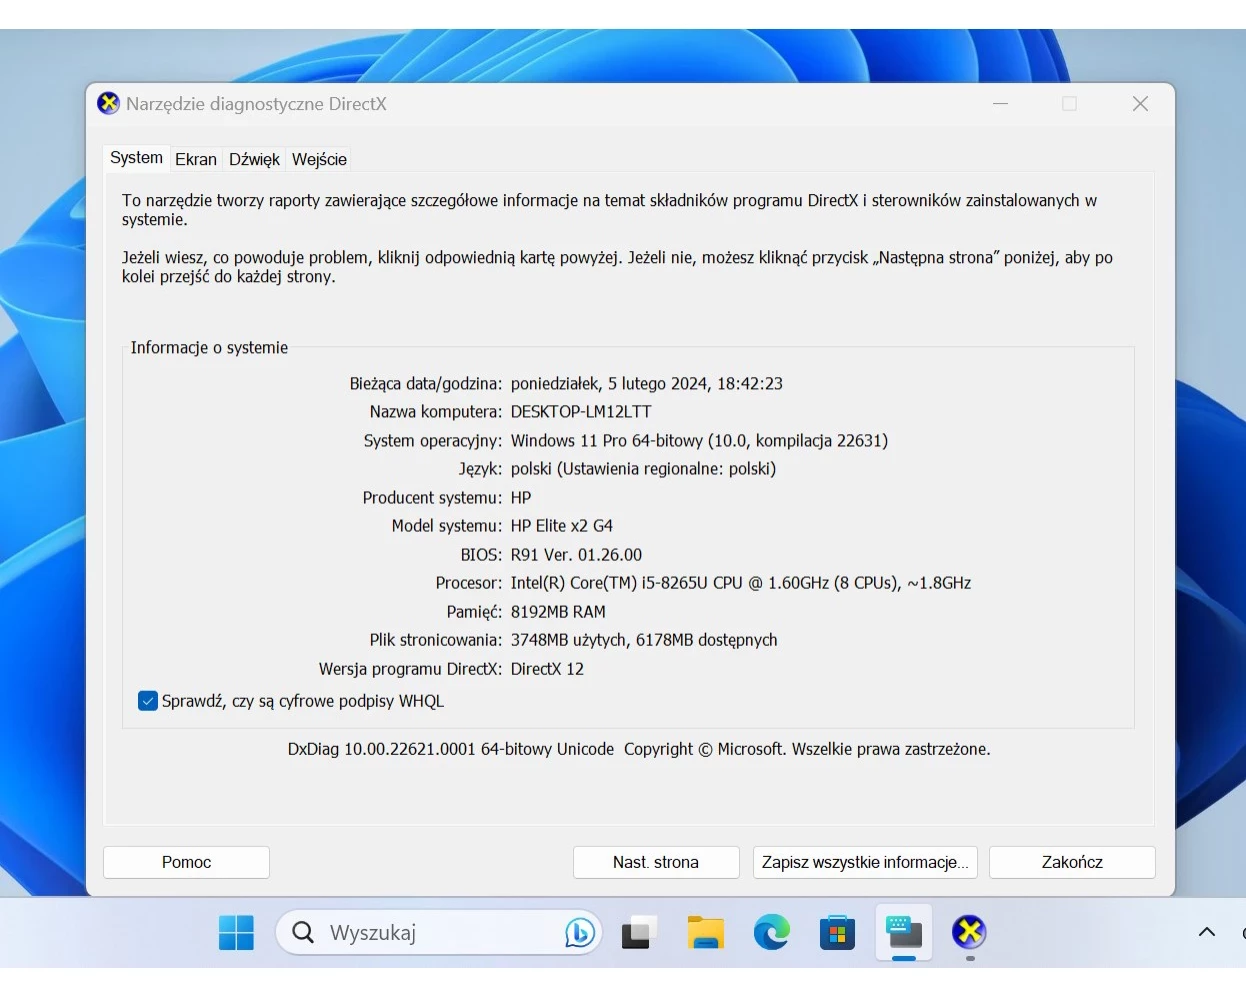1246x997 pixels.
Task: Click the DirectX icon in title bar
Action: (x=108, y=103)
